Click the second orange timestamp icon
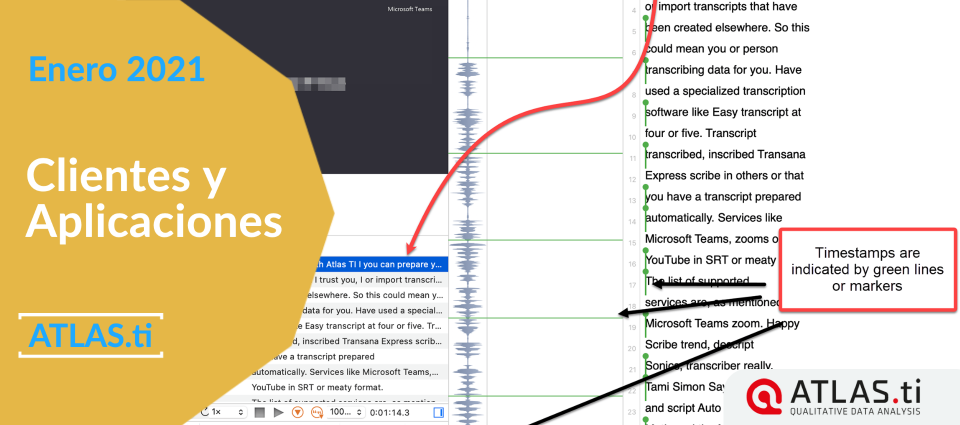This screenshot has width=960, height=425. [317, 413]
